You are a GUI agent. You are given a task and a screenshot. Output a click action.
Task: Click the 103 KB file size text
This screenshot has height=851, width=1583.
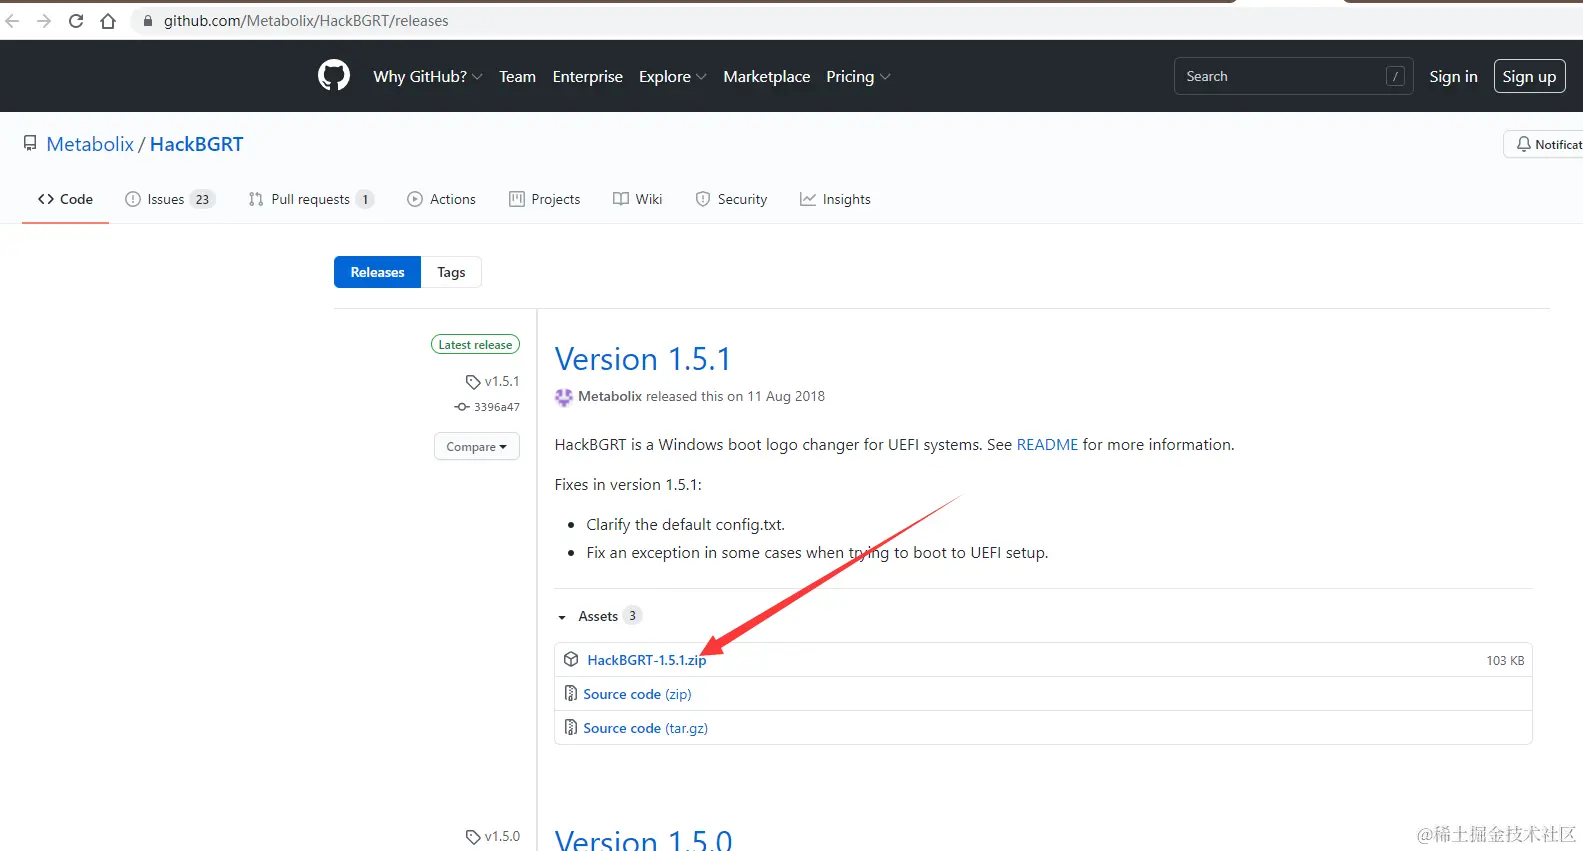(x=1505, y=661)
